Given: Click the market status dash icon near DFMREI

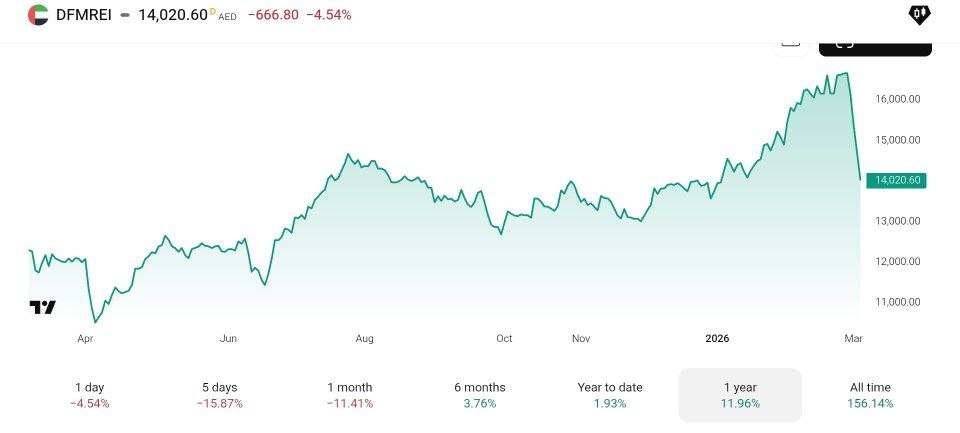Looking at the screenshot, I should pyautogui.click(x=125, y=15).
